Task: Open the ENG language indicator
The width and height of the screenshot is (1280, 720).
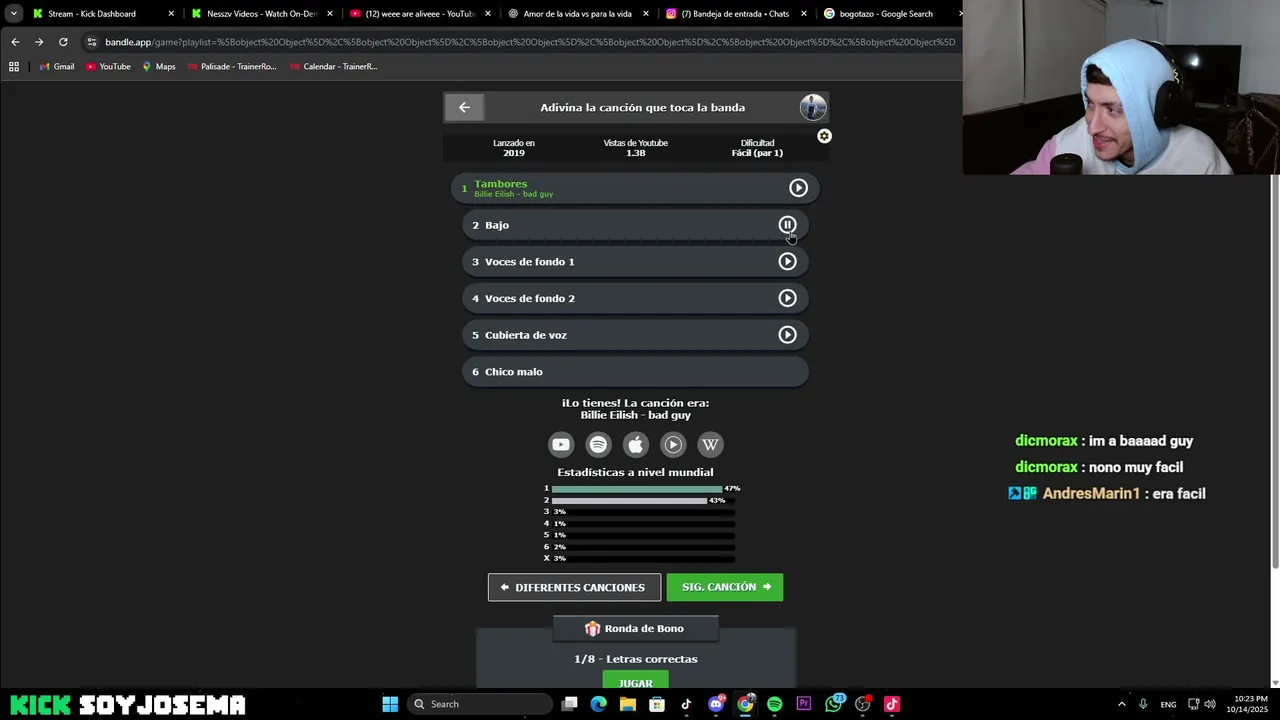Action: (1168, 704)
